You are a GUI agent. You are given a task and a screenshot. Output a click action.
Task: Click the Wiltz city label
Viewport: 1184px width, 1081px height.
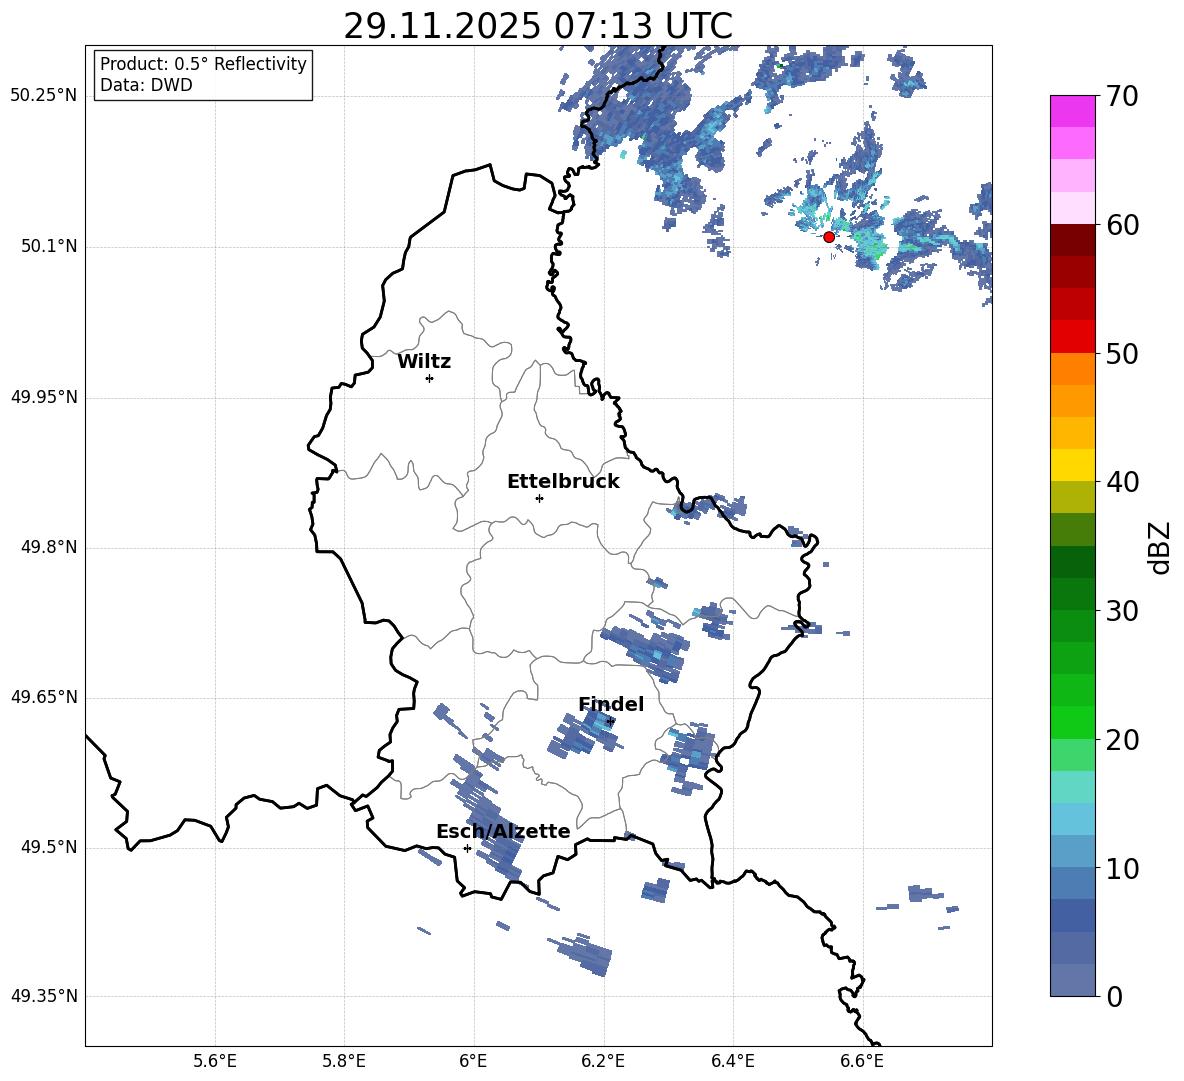click(x=424, y=362)
